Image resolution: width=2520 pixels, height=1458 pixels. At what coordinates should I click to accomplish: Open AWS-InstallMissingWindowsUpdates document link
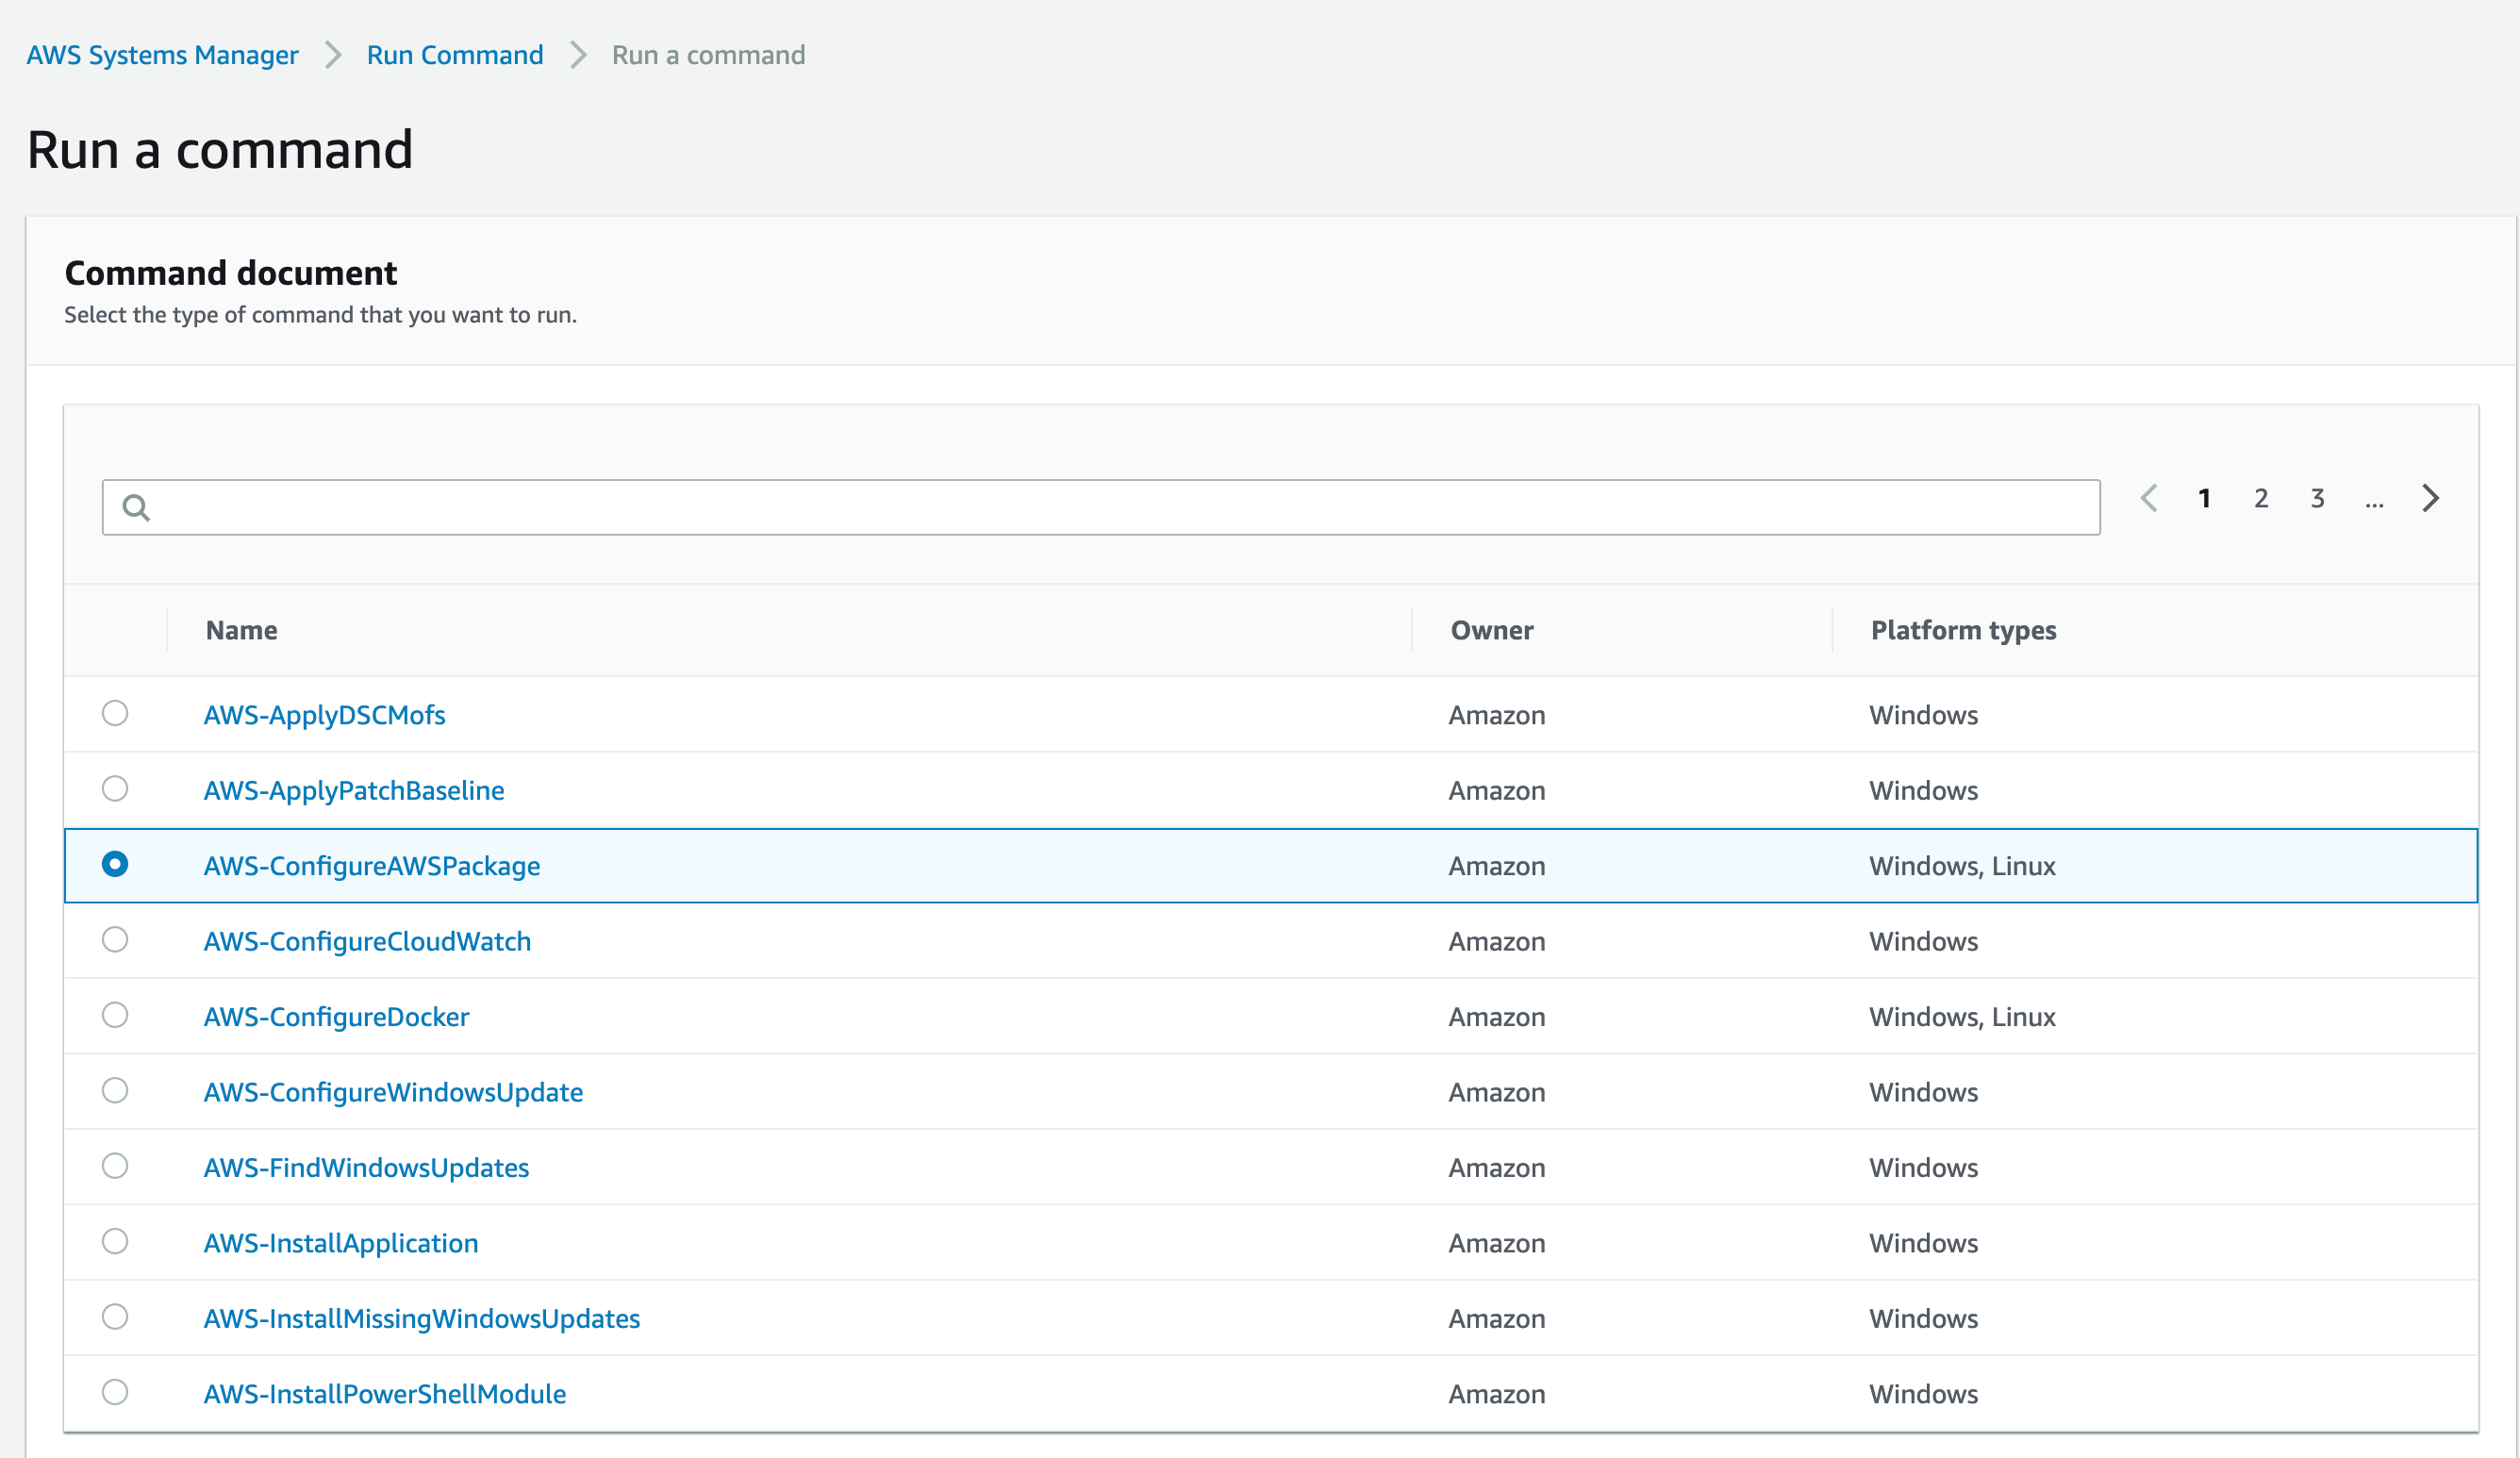422,1318
